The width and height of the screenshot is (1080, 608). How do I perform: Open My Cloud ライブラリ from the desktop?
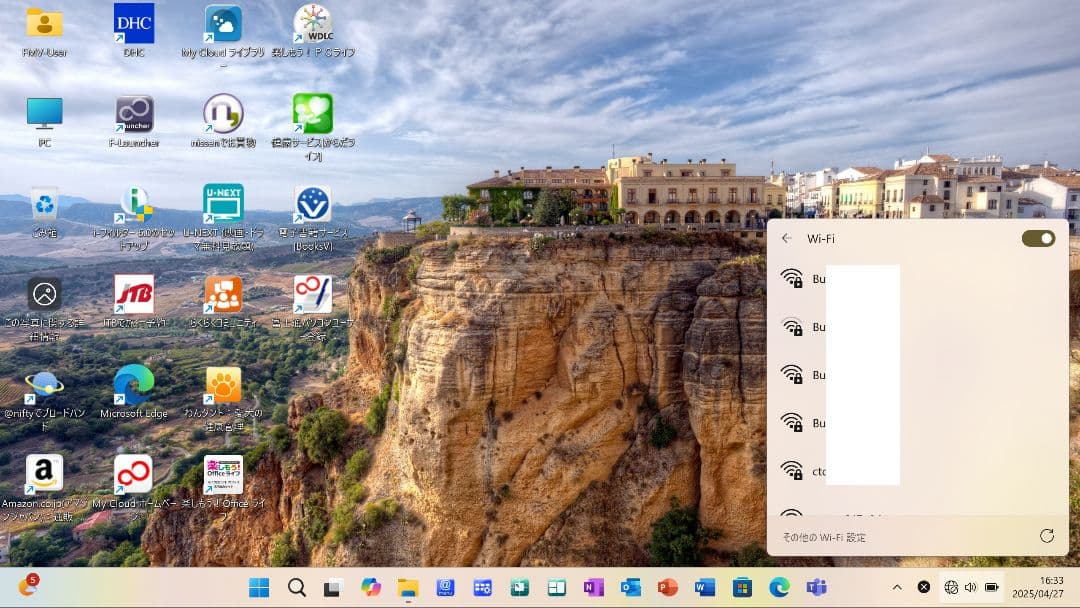pos(222,22)
